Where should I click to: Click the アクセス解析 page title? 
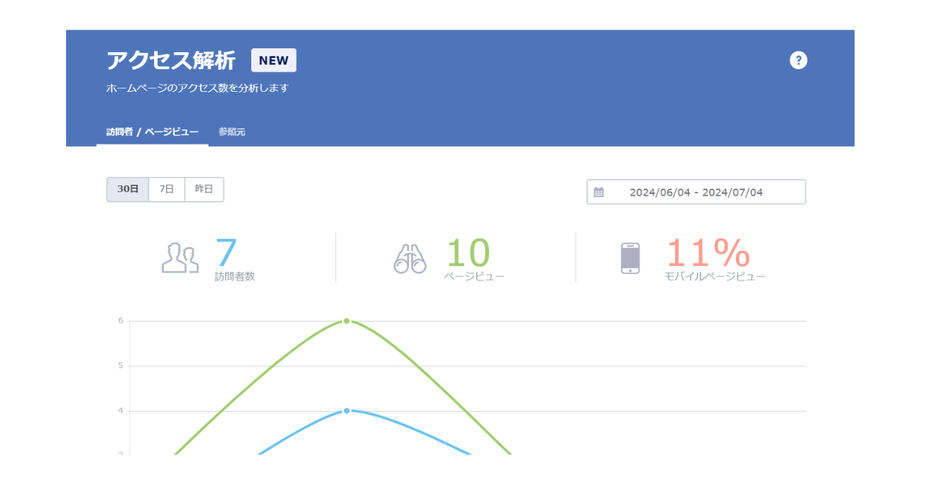tap(171, 61)
